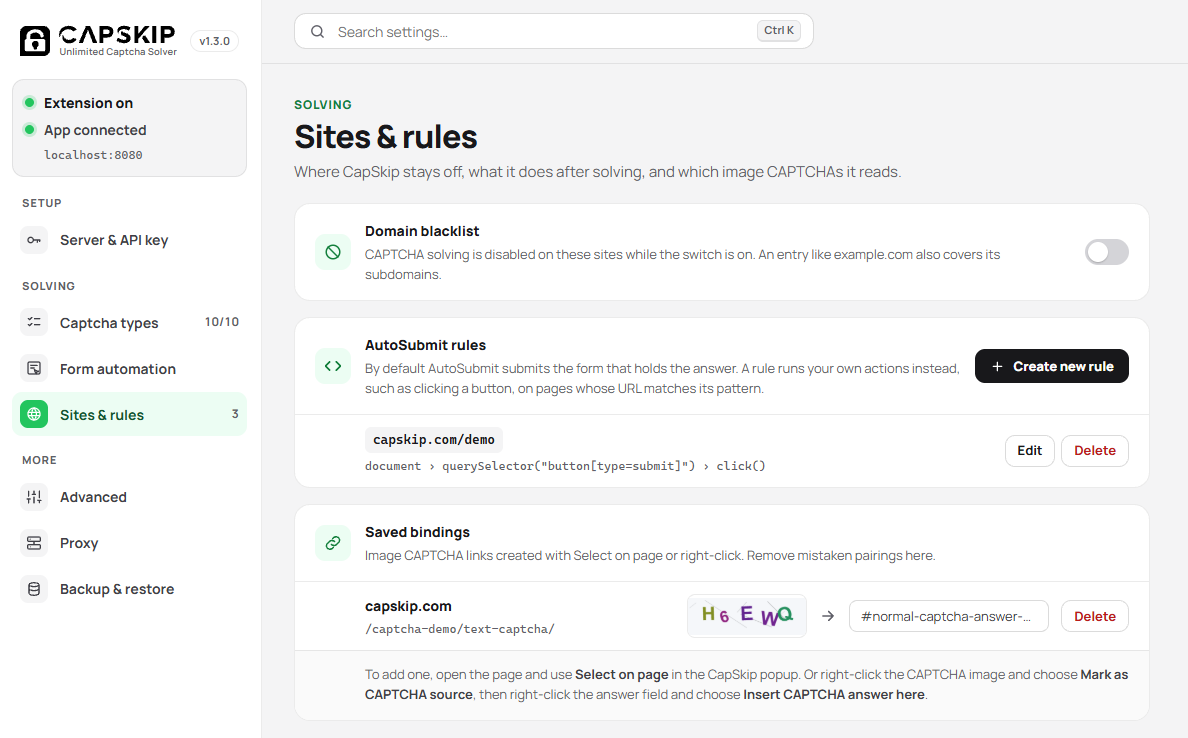
Task: Click the form icon beside Form automation
Action: pos(34,369)
